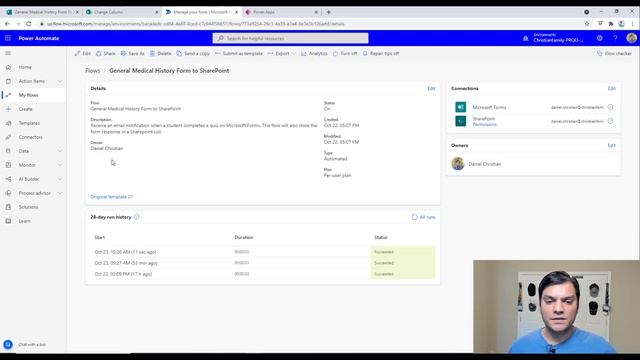This screenshot has width=640, height=360.
Task: Open Action items in sidebar
Action: pyautogui.click(x=31, y=81)
